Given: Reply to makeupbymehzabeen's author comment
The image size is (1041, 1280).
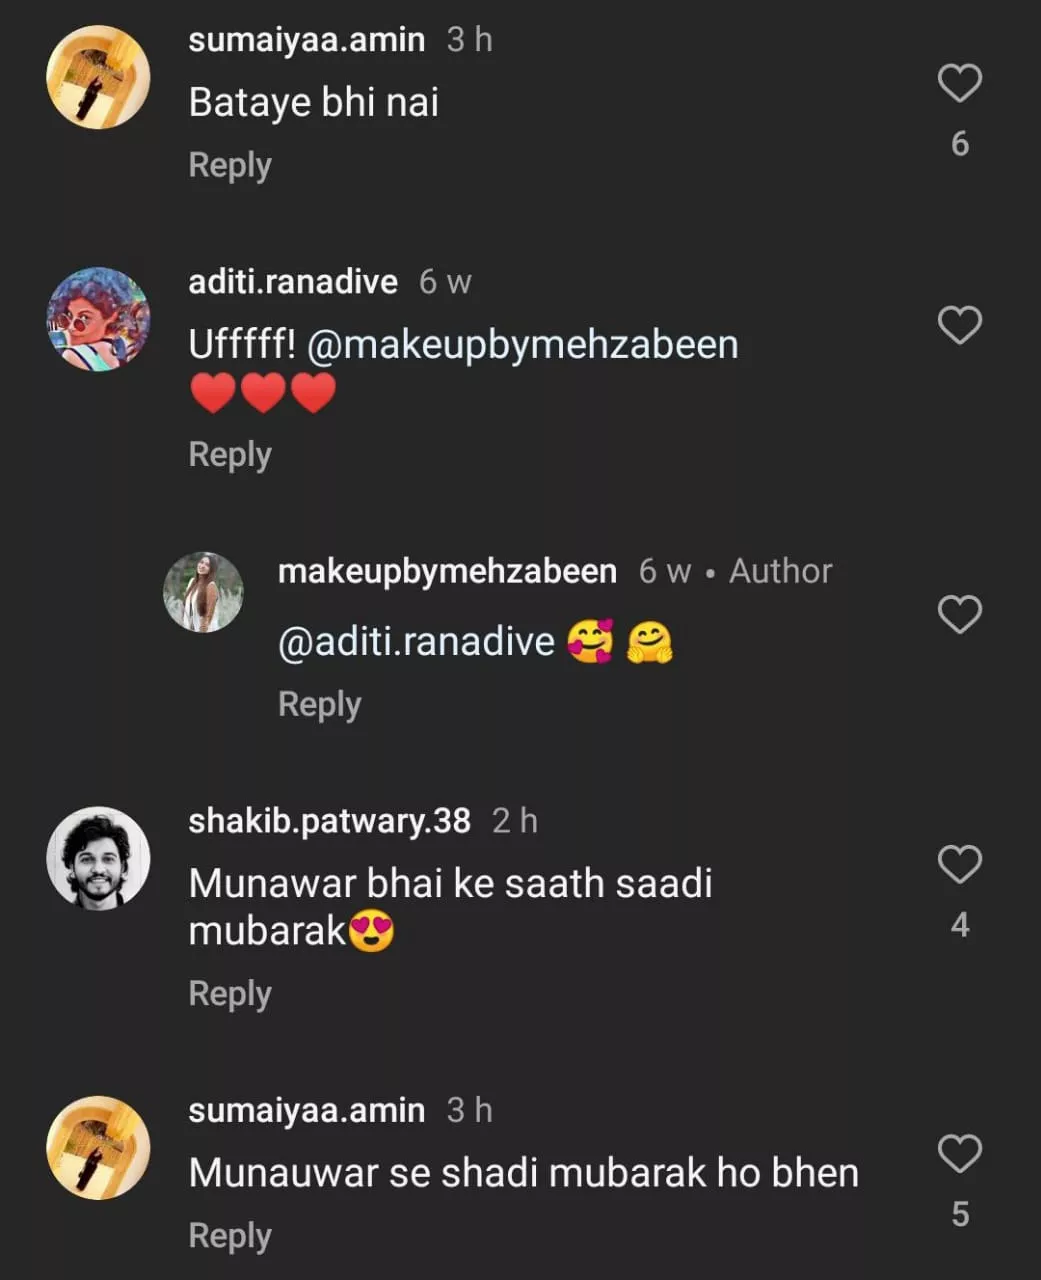Looking at the screenshot, I should click(x=319, y=704).
